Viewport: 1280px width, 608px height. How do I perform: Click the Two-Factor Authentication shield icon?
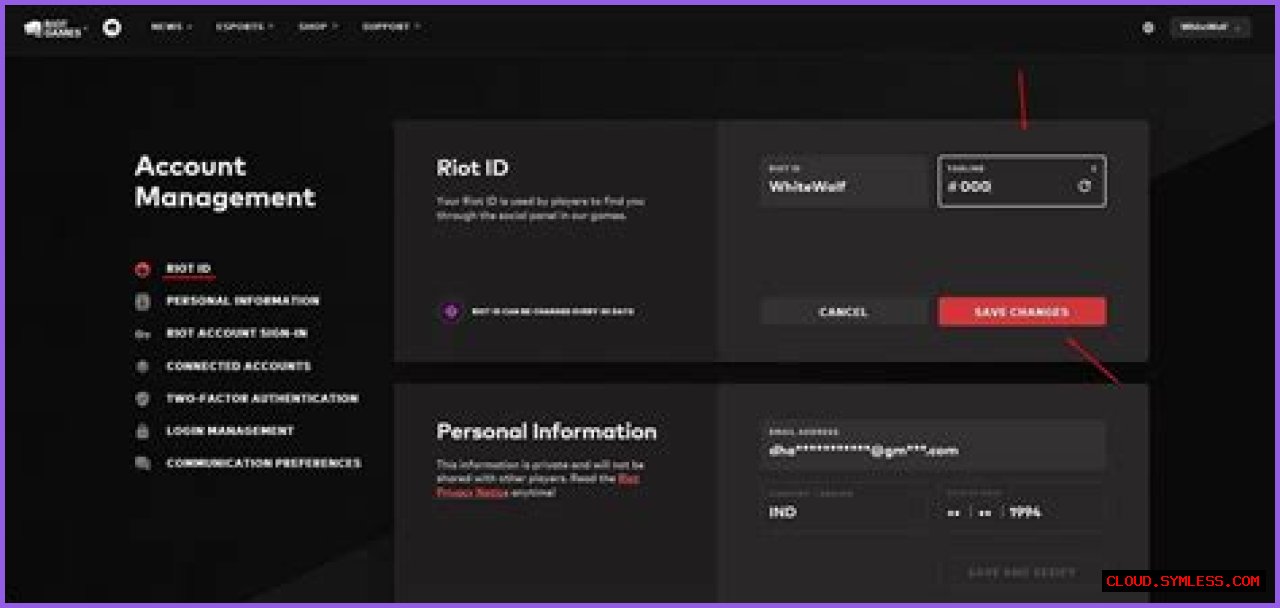click(x=143, y=398)
